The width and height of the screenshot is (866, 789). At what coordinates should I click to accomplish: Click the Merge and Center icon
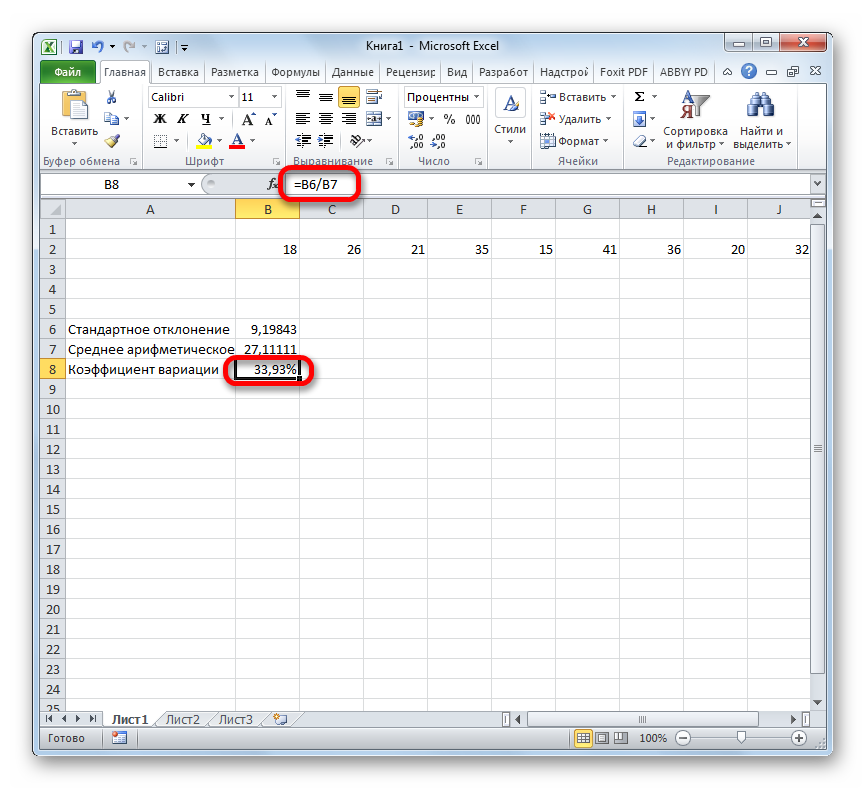374,119
